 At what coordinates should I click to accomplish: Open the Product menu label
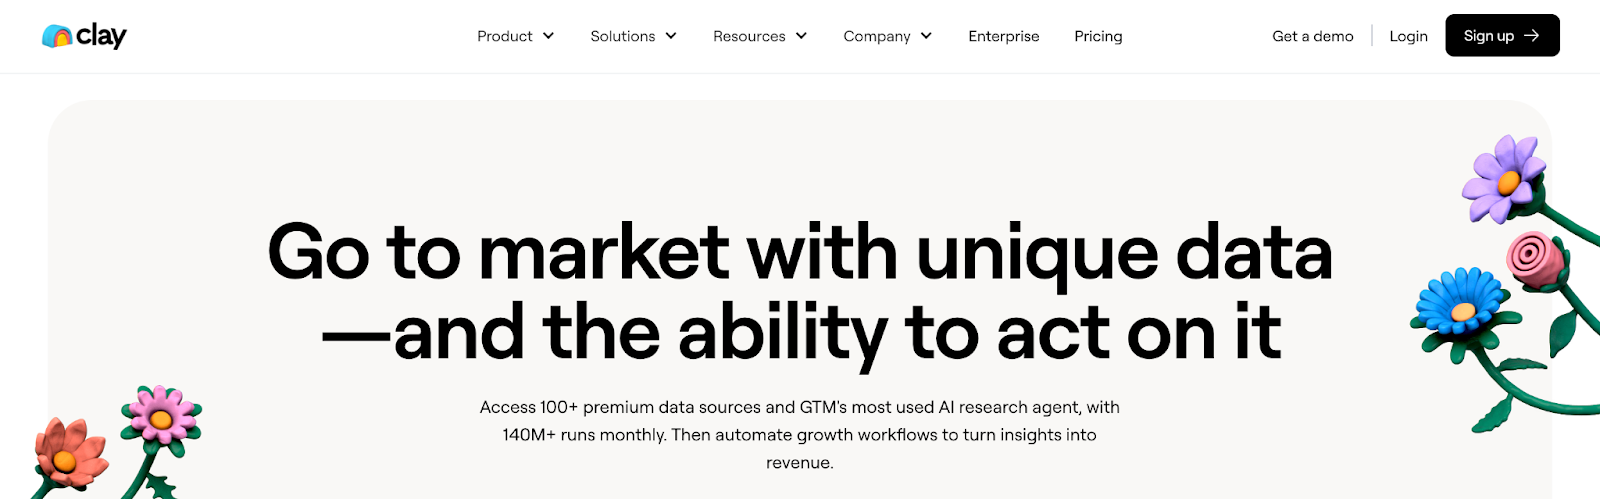pyautogui.click(x=504, y=36)
